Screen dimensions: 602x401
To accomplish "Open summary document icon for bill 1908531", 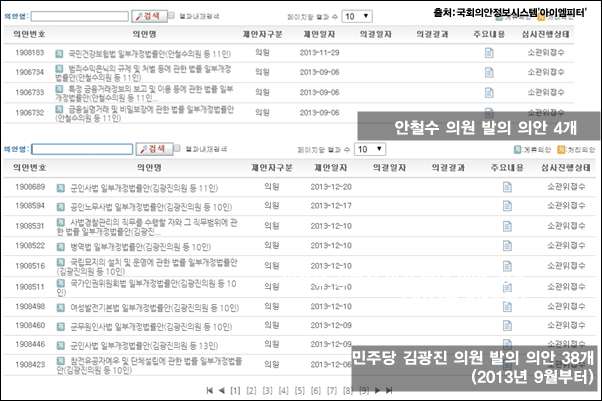I will pos(507,226).
